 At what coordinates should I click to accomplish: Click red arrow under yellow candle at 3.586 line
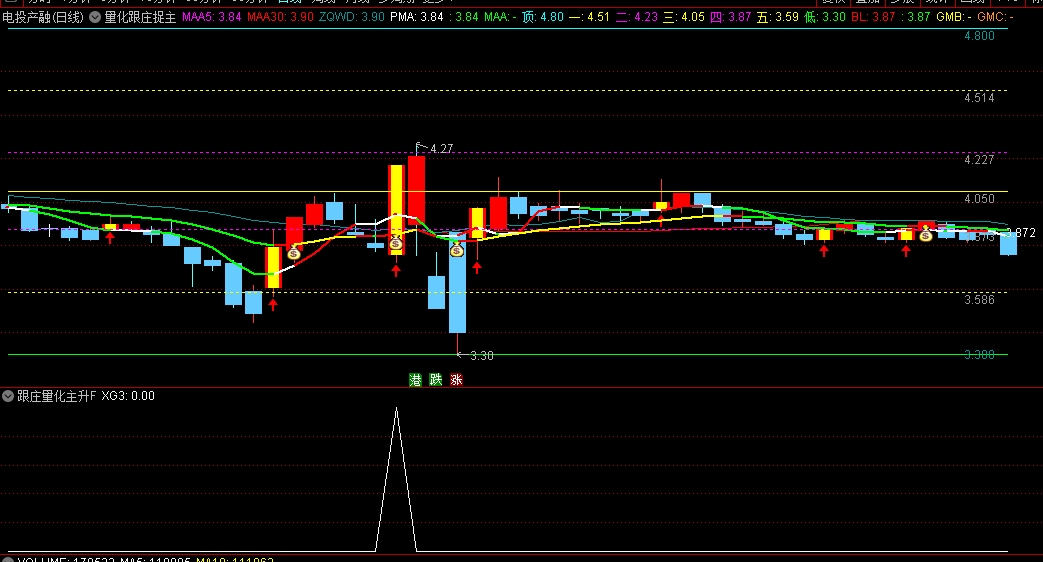pyautogui.click(x=273, y=304)
